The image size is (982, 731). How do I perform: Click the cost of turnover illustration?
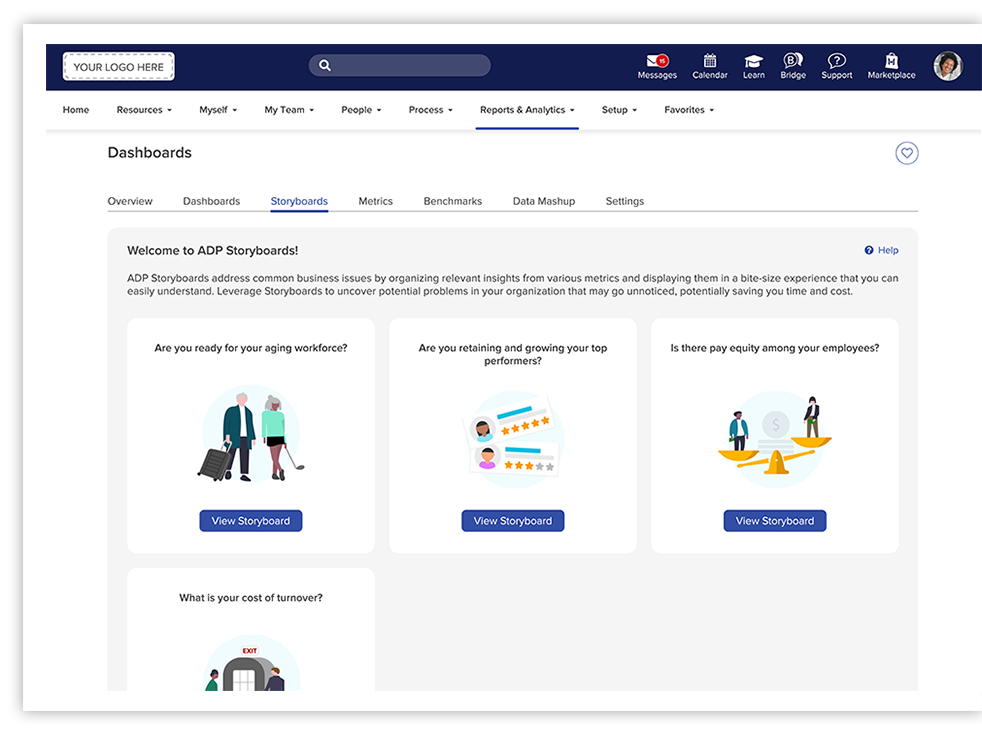tap(251, 664)
